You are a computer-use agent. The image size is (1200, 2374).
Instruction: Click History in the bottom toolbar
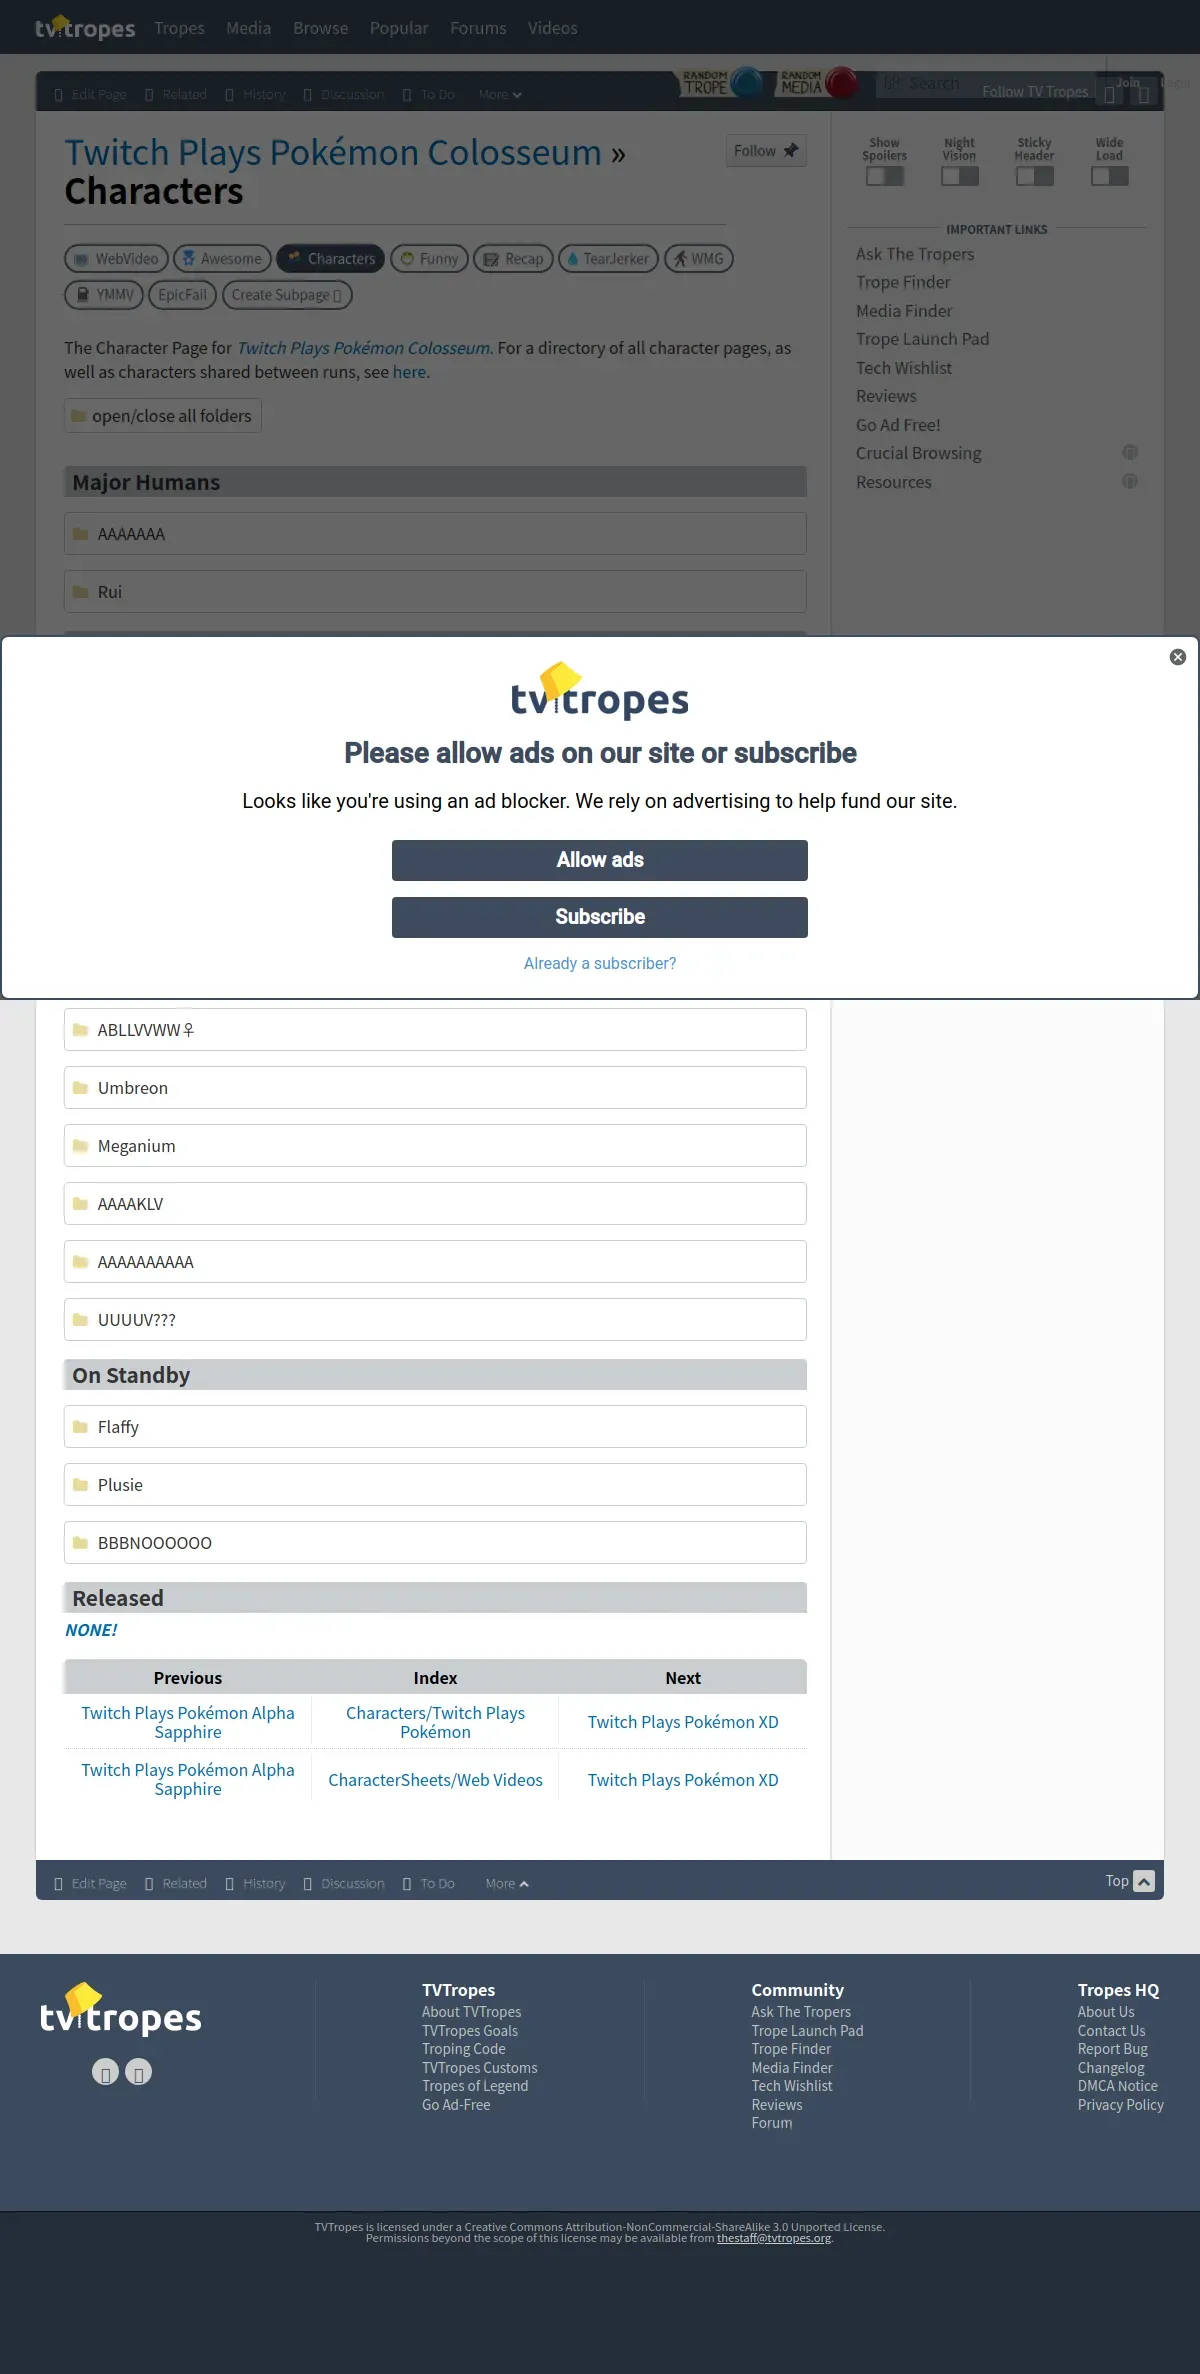pyautogui.click(x=256, y=1884)
